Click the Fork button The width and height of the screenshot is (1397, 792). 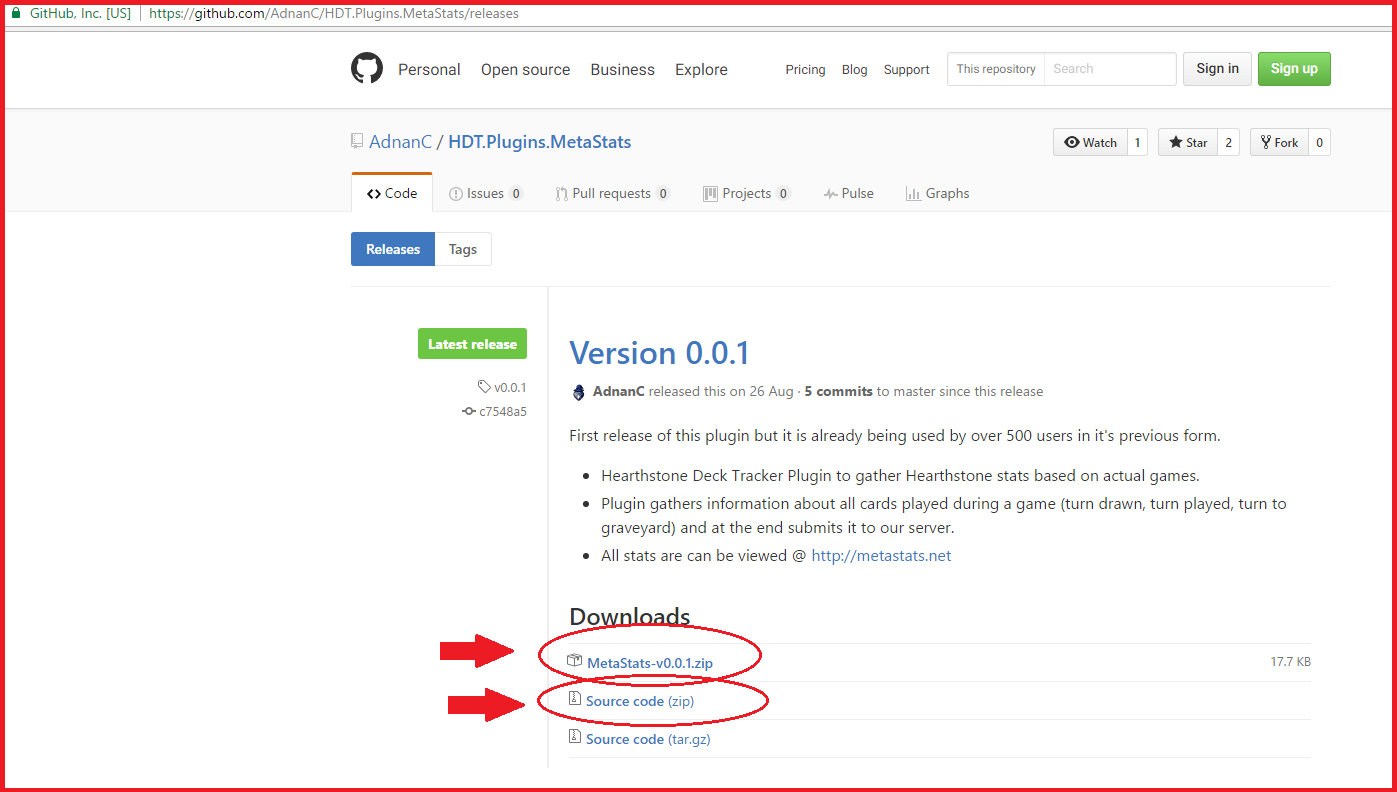pos(1279,142)
